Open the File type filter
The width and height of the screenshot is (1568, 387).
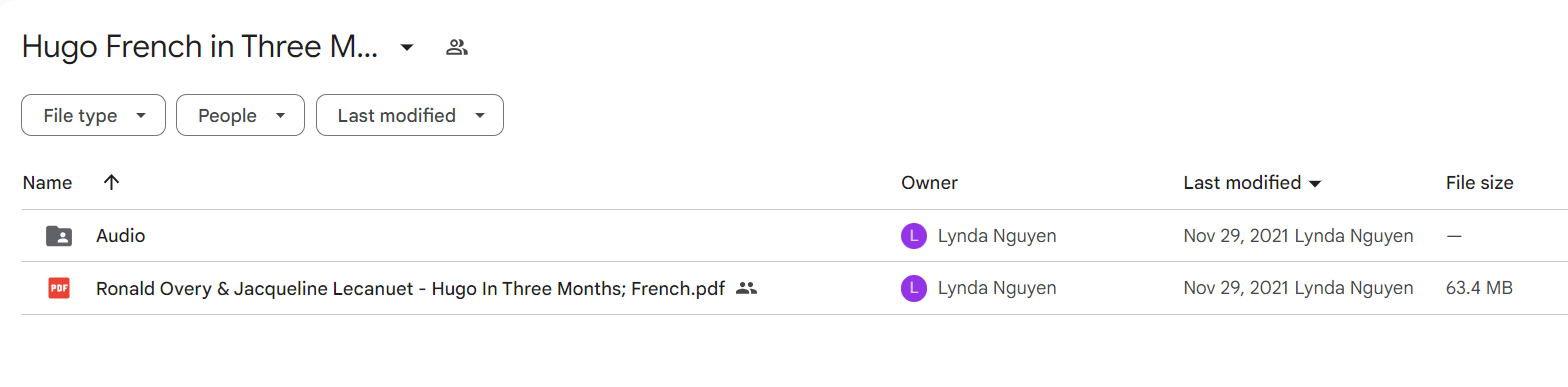click(93, 115)
